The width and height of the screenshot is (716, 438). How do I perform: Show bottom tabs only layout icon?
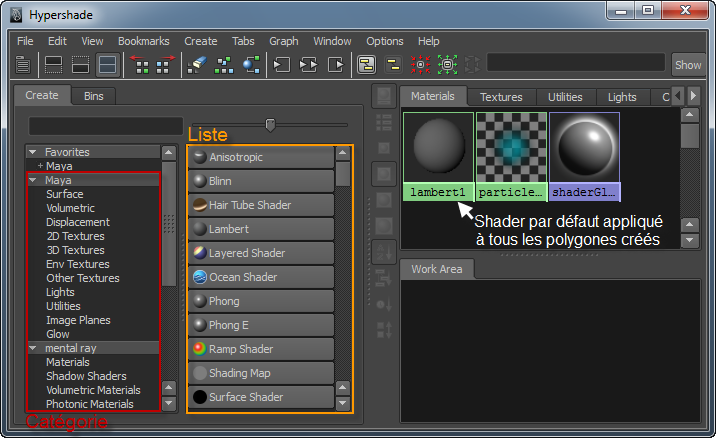pos(80,64)
